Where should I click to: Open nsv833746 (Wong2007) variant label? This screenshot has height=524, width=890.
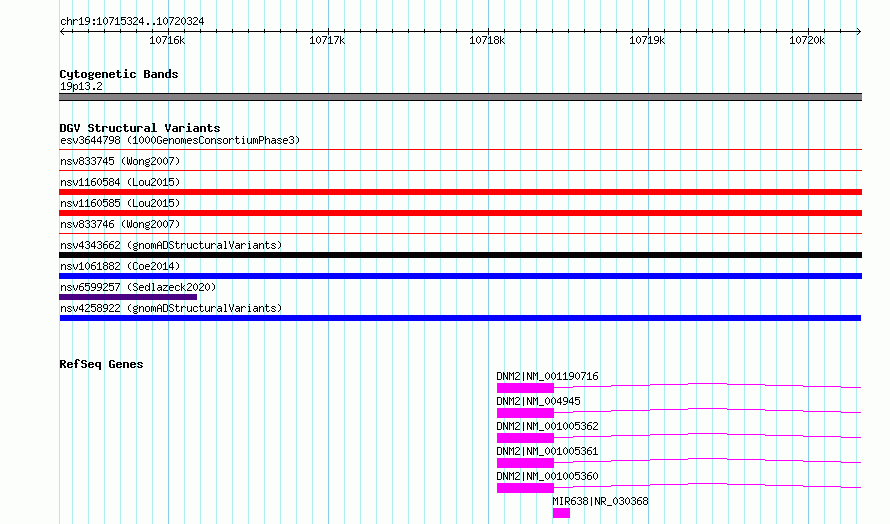[x=120, y=224]
